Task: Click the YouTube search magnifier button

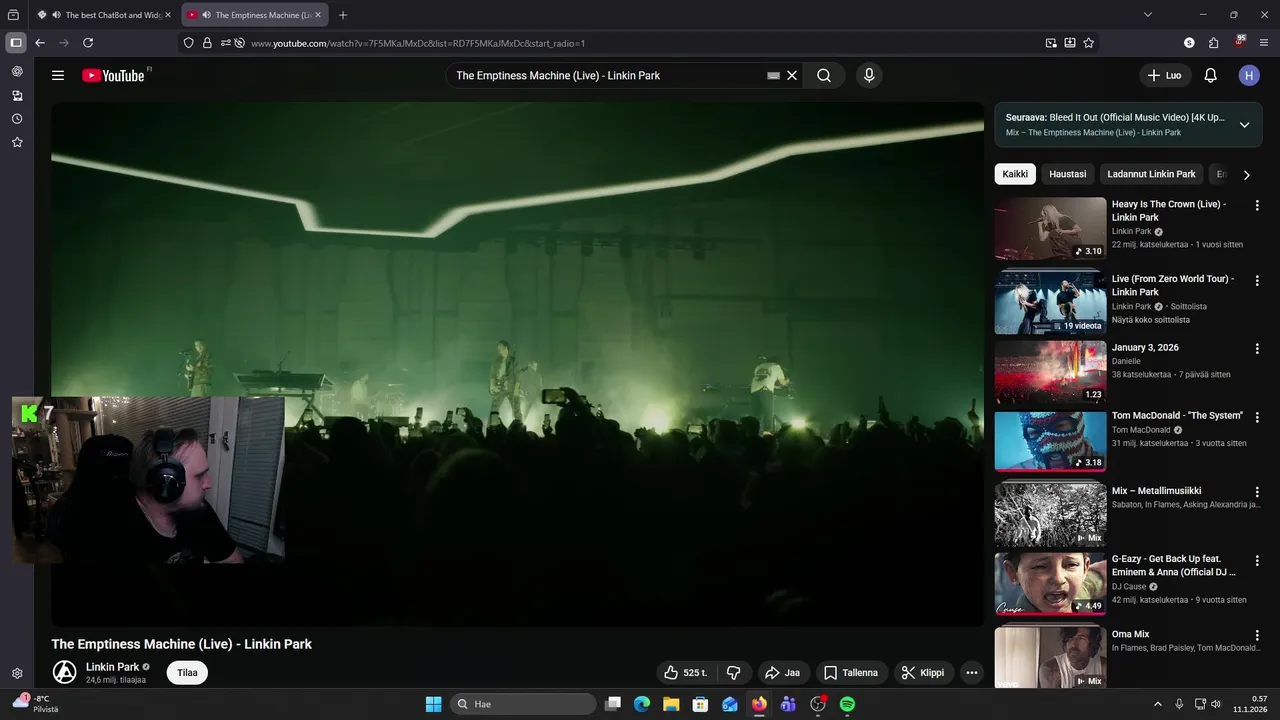Action: pos(824,75)
